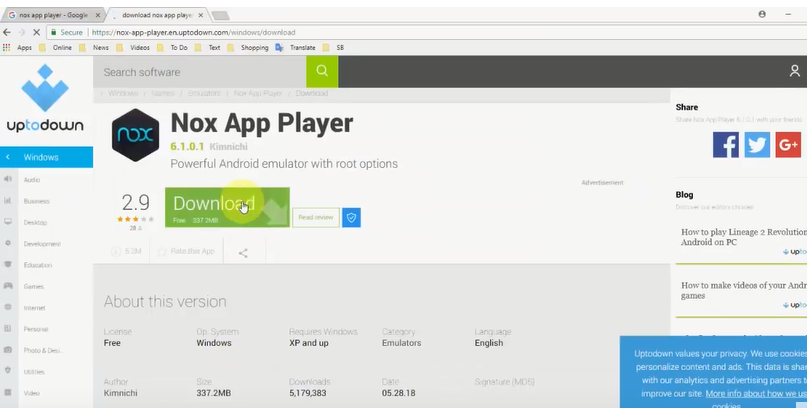
Task: Open the Internet category icon
Action: [8, 307]
